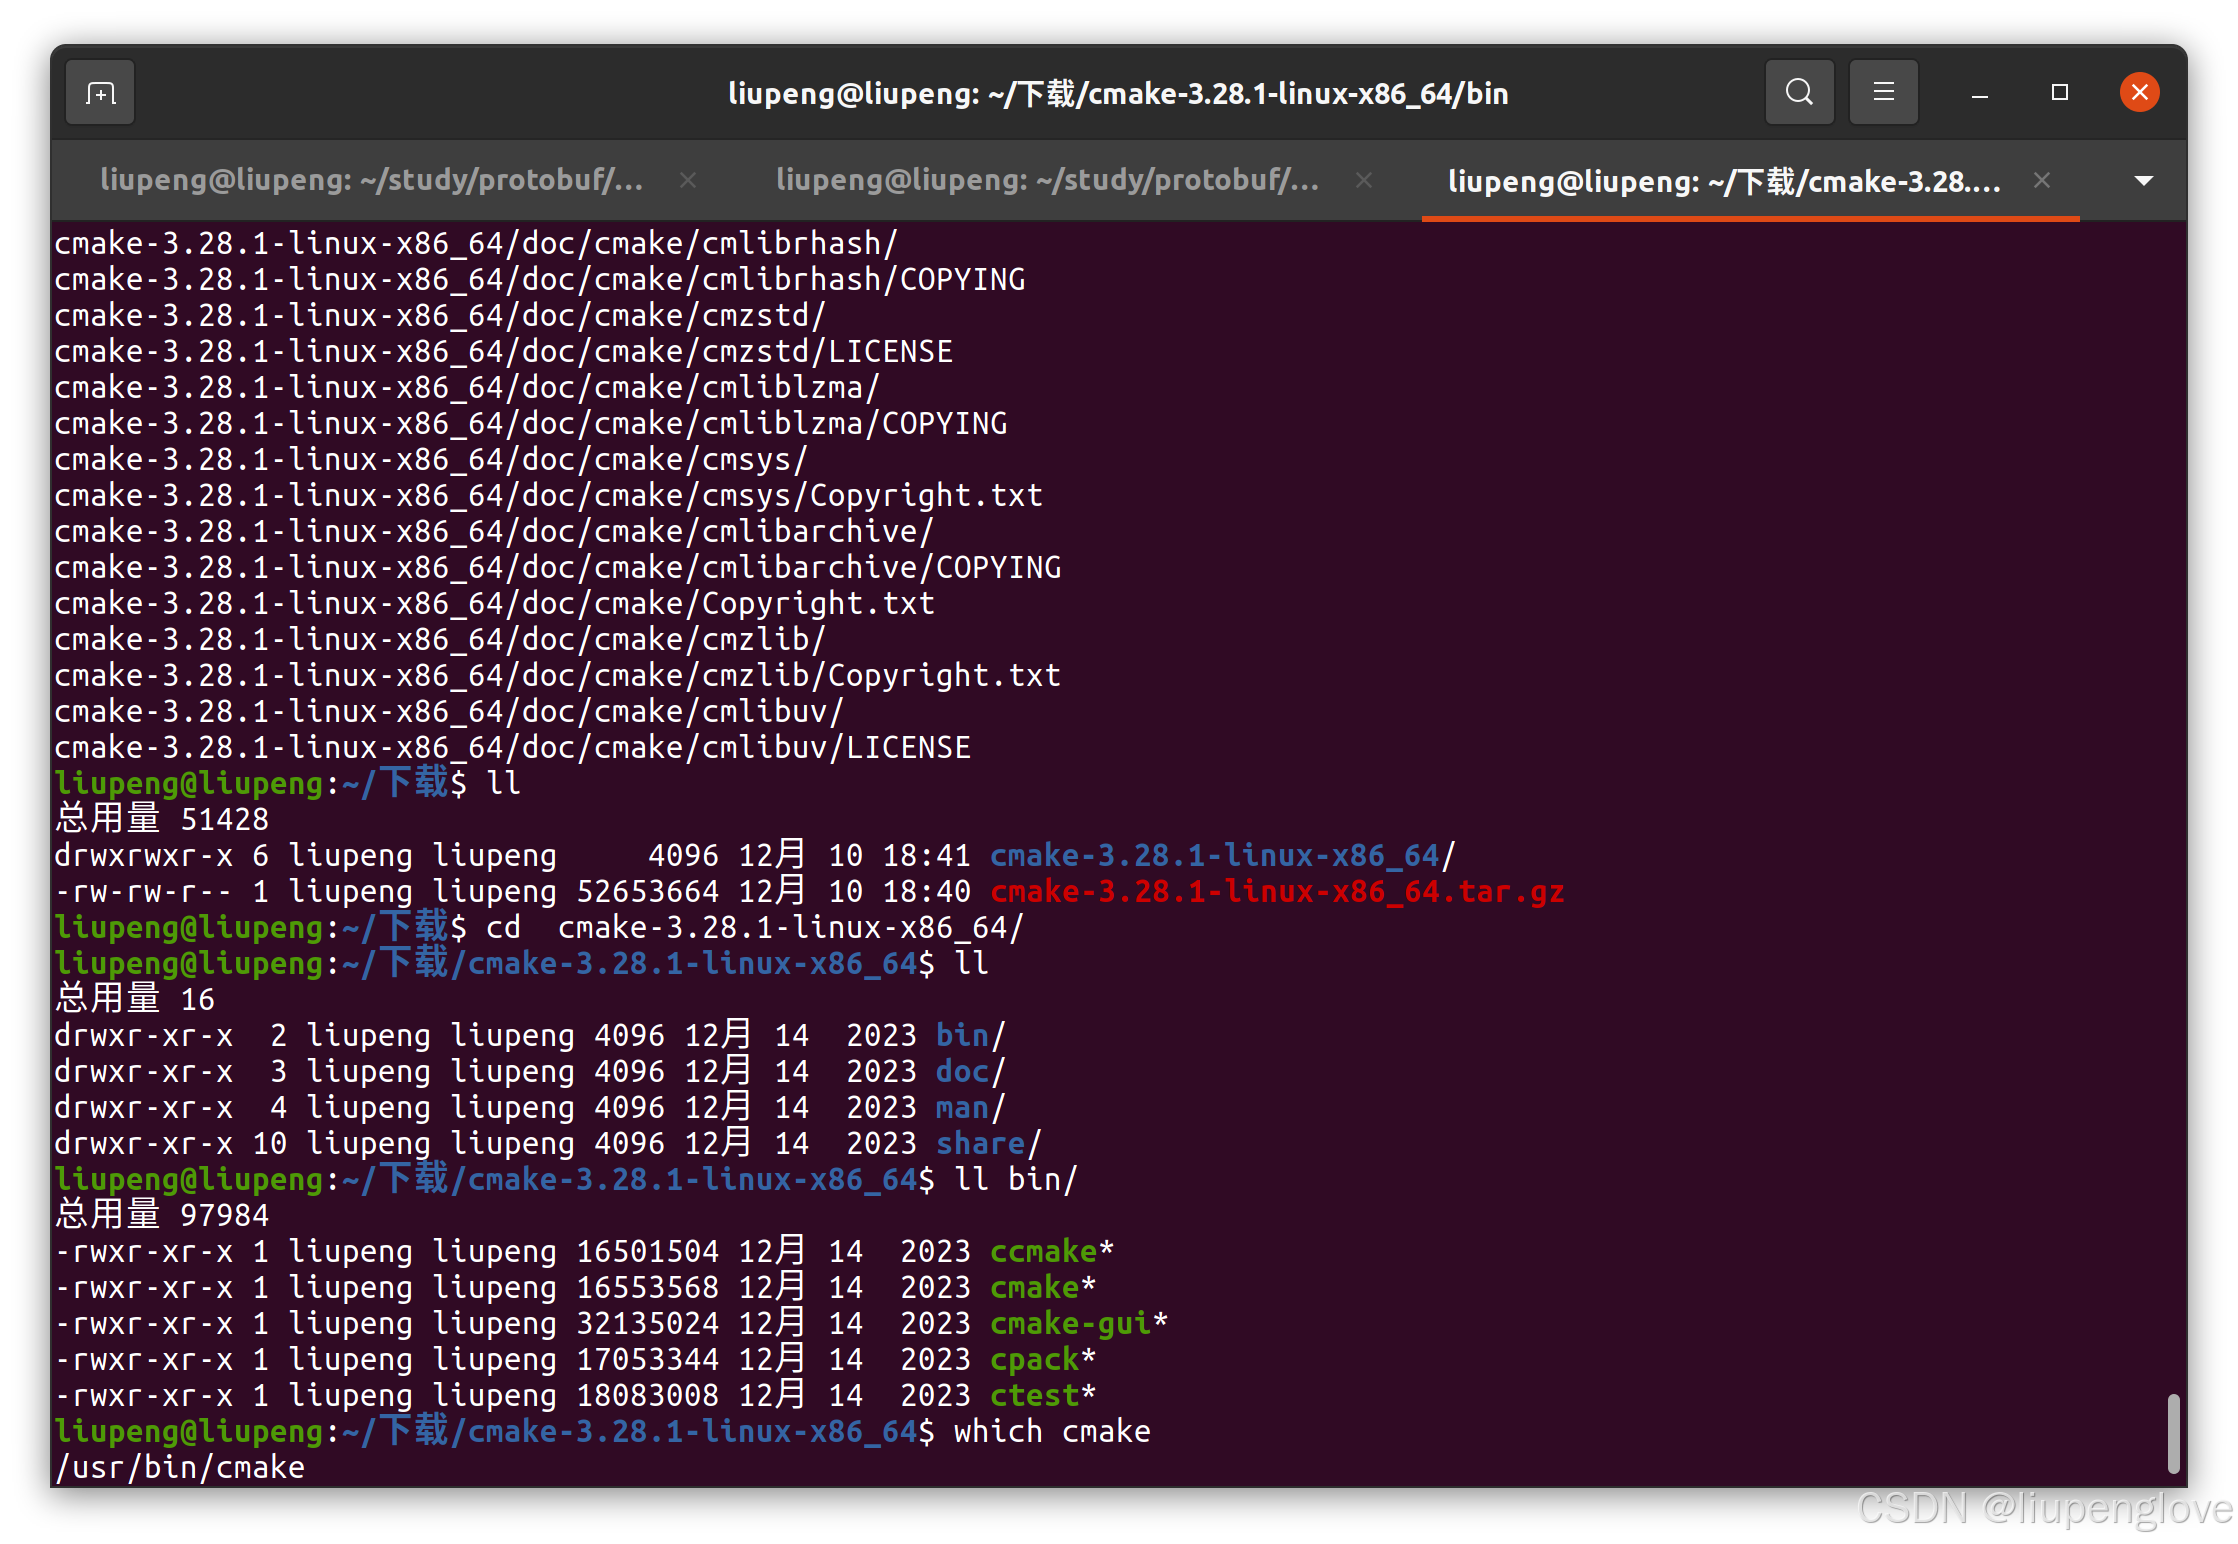
Task: Click the '总用量 16' line
Action: pos(135,999)
